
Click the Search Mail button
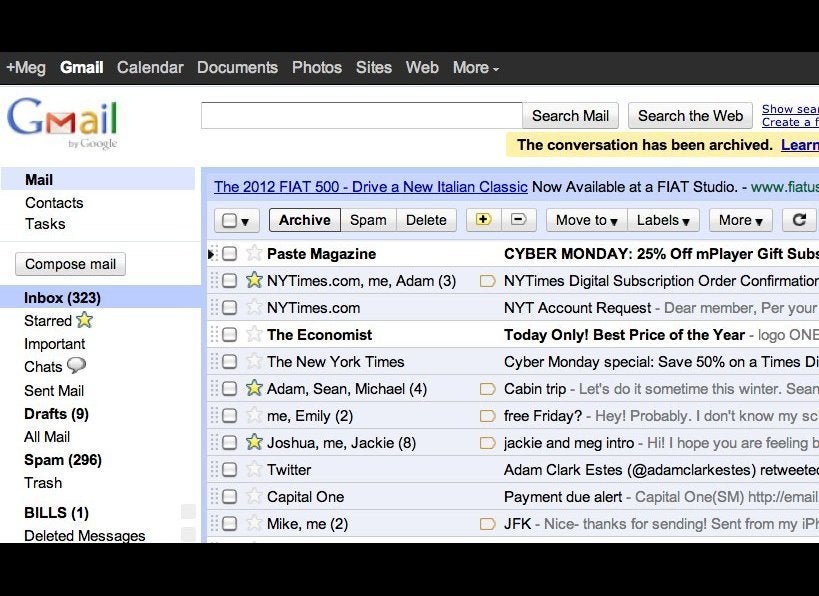click(570, 115)
